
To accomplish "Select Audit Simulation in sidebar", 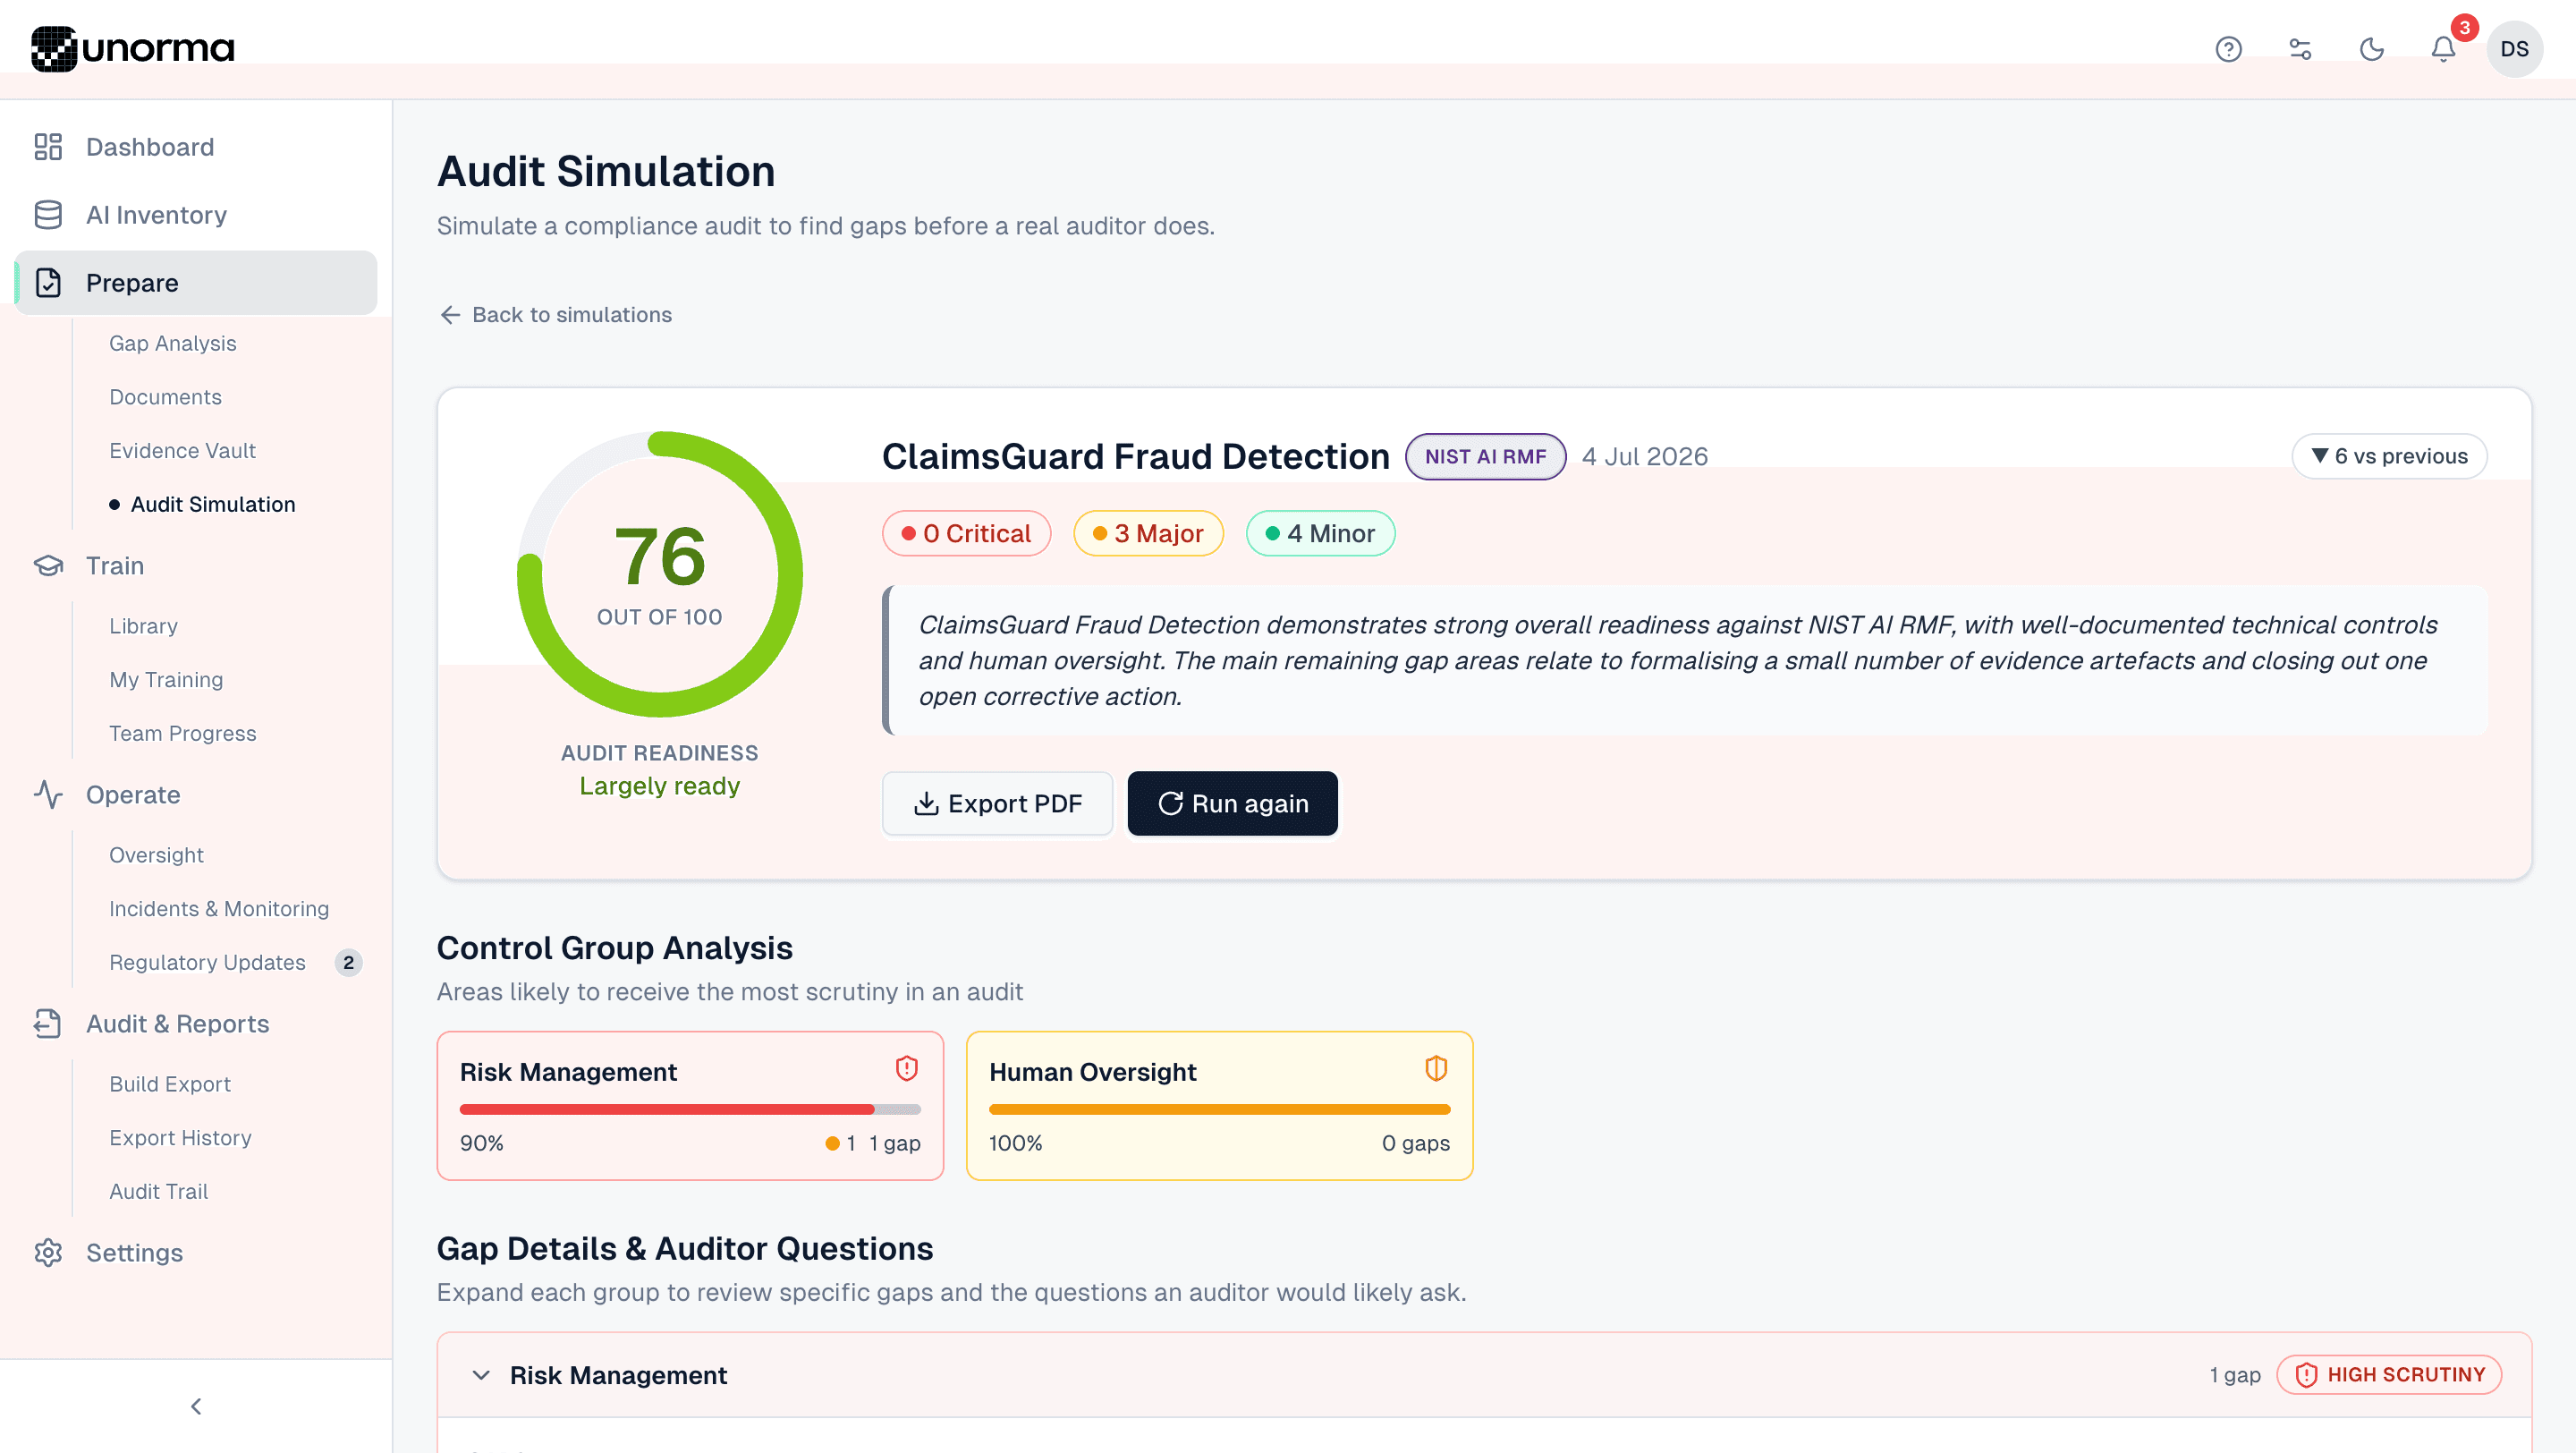I will [213, 505].
